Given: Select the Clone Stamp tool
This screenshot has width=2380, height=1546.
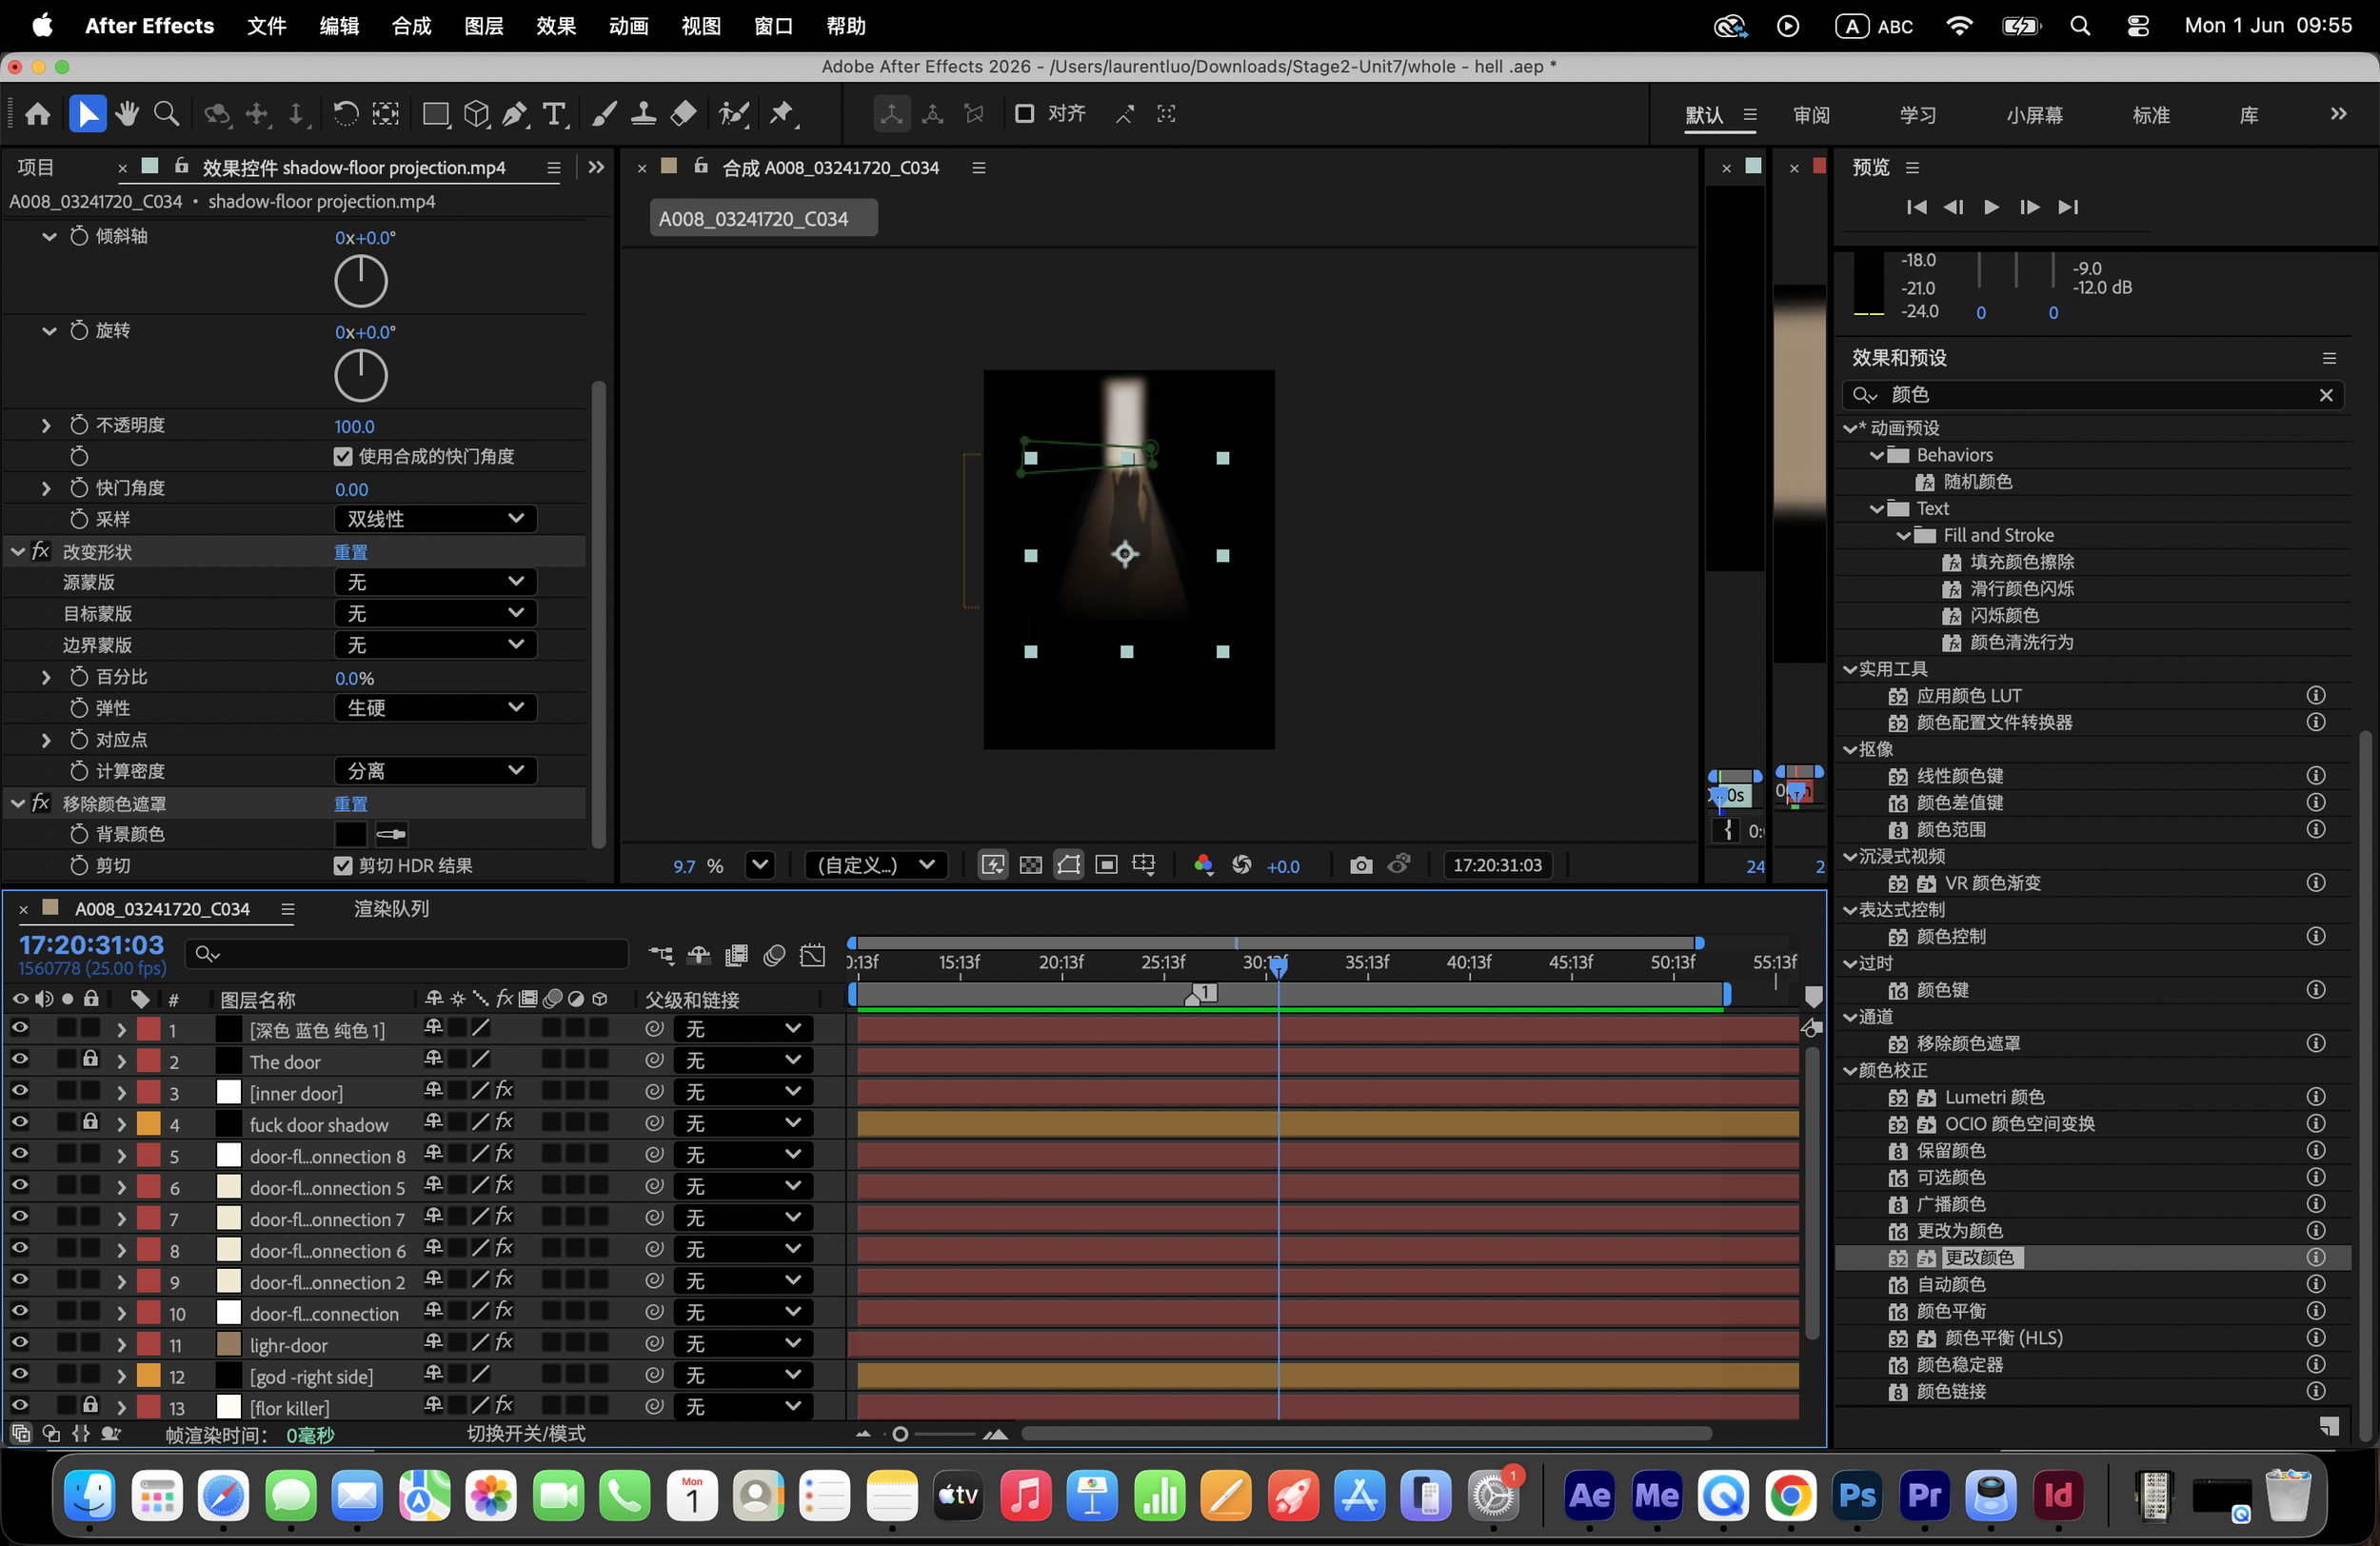Looking at the screenshot, I should pos(643,114).
